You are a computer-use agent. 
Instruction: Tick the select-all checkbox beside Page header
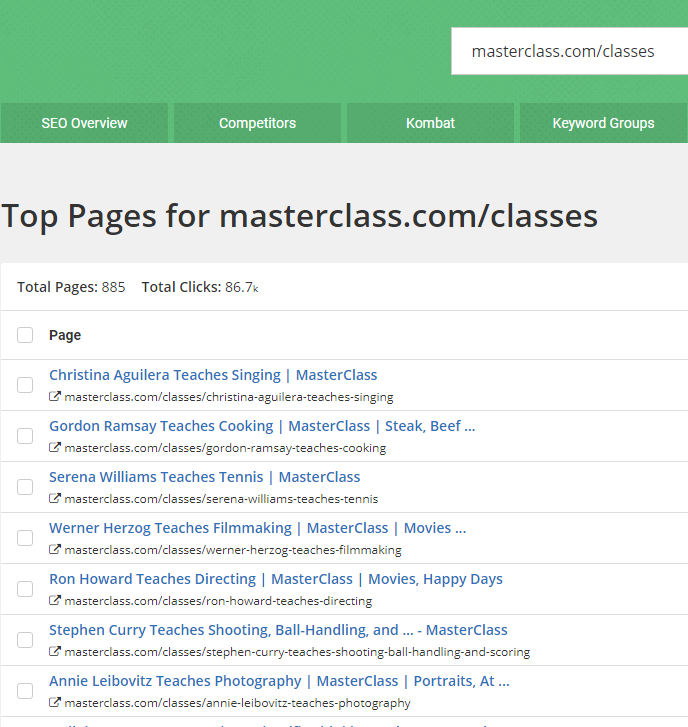[x=25, y=335]
